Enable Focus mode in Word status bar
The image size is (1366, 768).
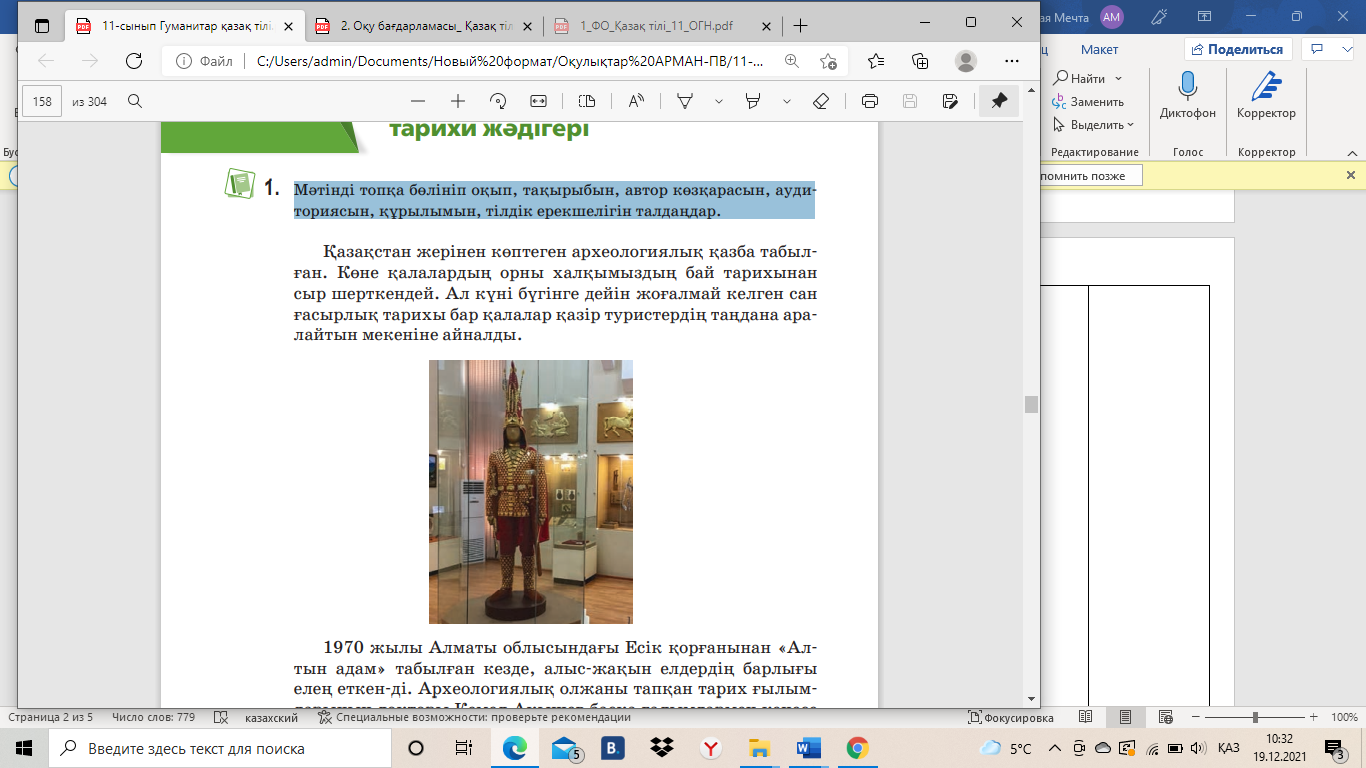pos(1011,718)
